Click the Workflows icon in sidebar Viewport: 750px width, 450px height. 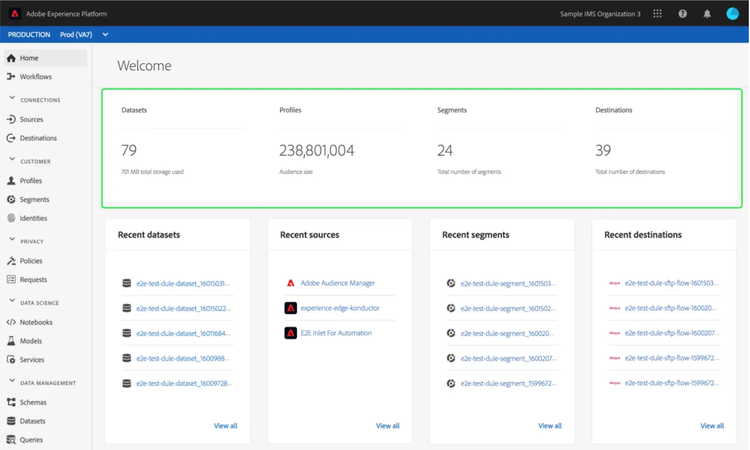11,77
